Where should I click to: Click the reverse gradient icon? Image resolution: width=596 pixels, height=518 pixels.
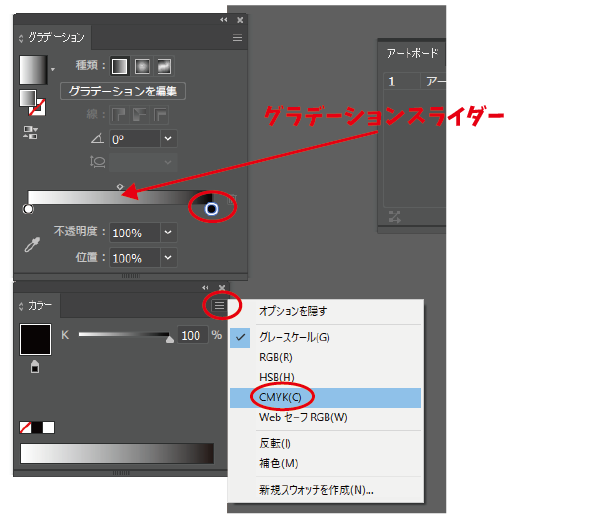tap(30, 133)
